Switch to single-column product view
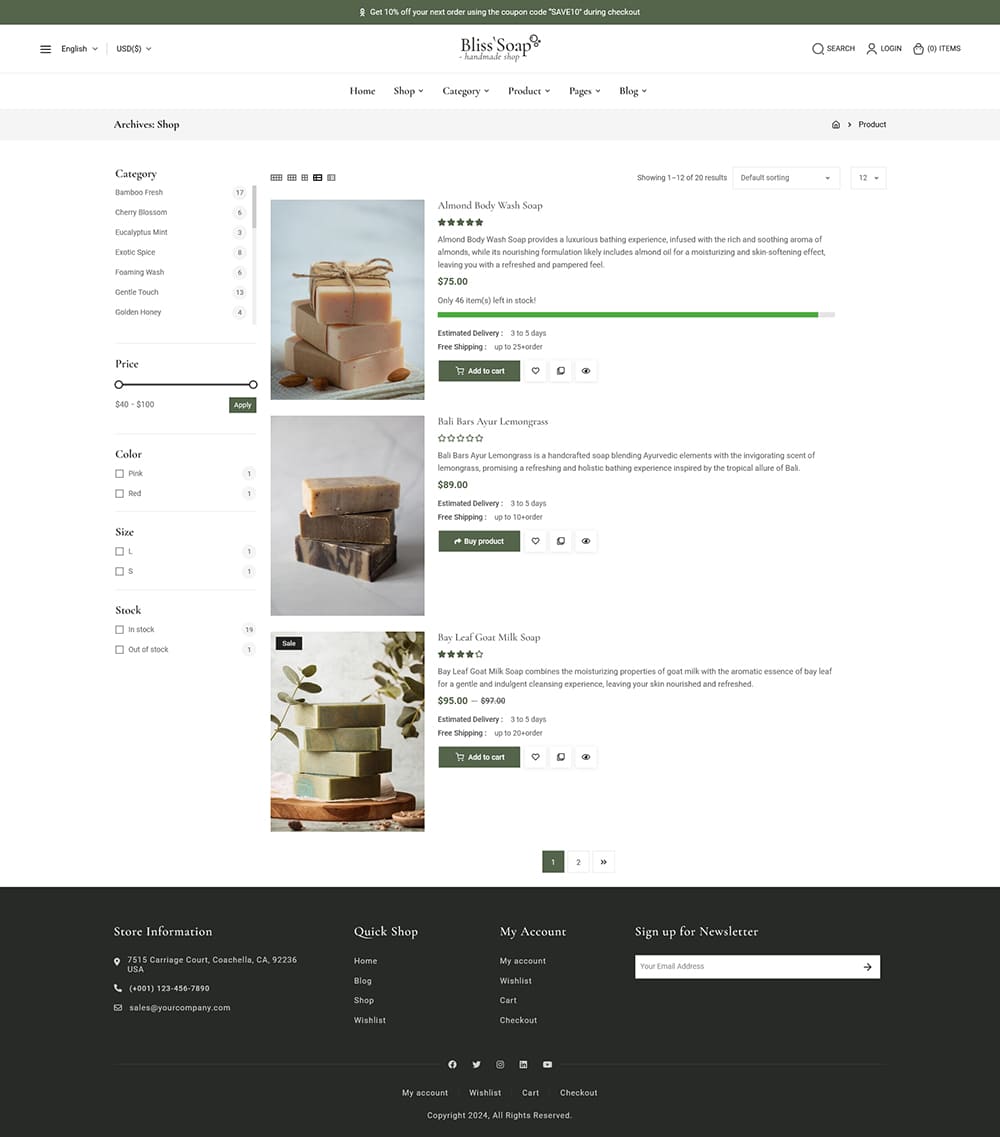Screen dimensions: 1000x1137 coord(331,177)
